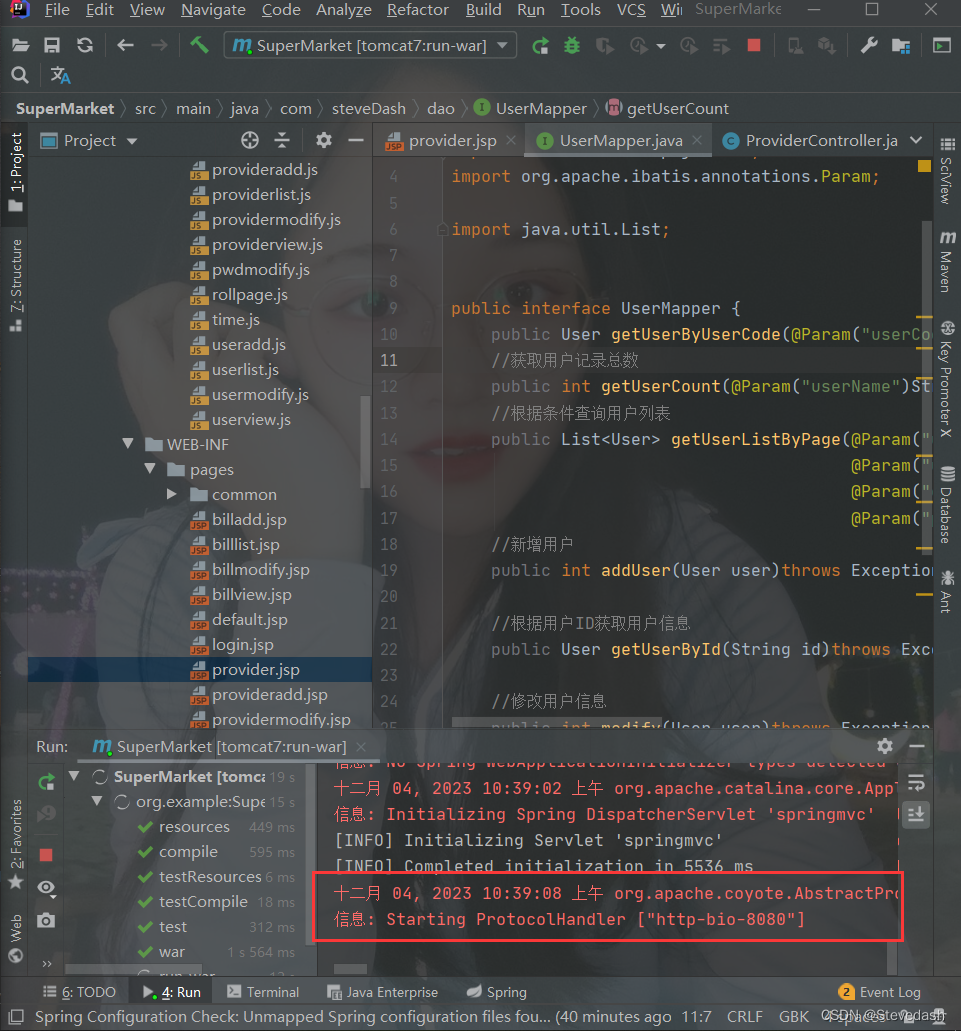Stop process in Run panel sidebar

pyautogui.click(x=46, y=855)
